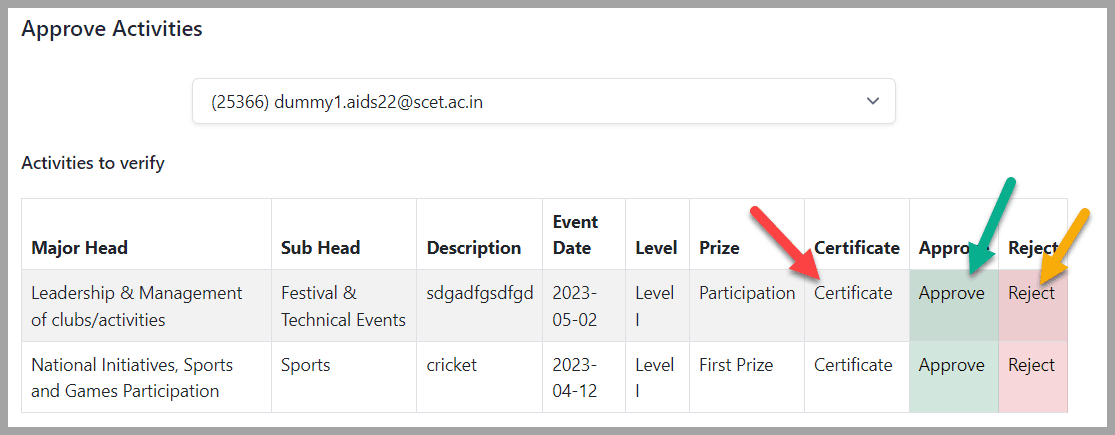Select the Sub Head column header
Image resolution: width=1115 pixels, height=435 pixels.
coord(321,247)
